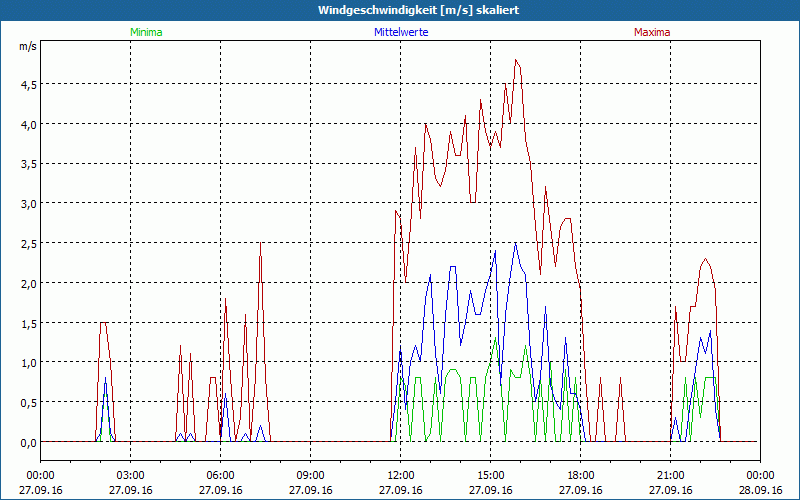Click the 06:00 time axis label
Viewport: 800px width, 500px height.
tap(220, 476)
